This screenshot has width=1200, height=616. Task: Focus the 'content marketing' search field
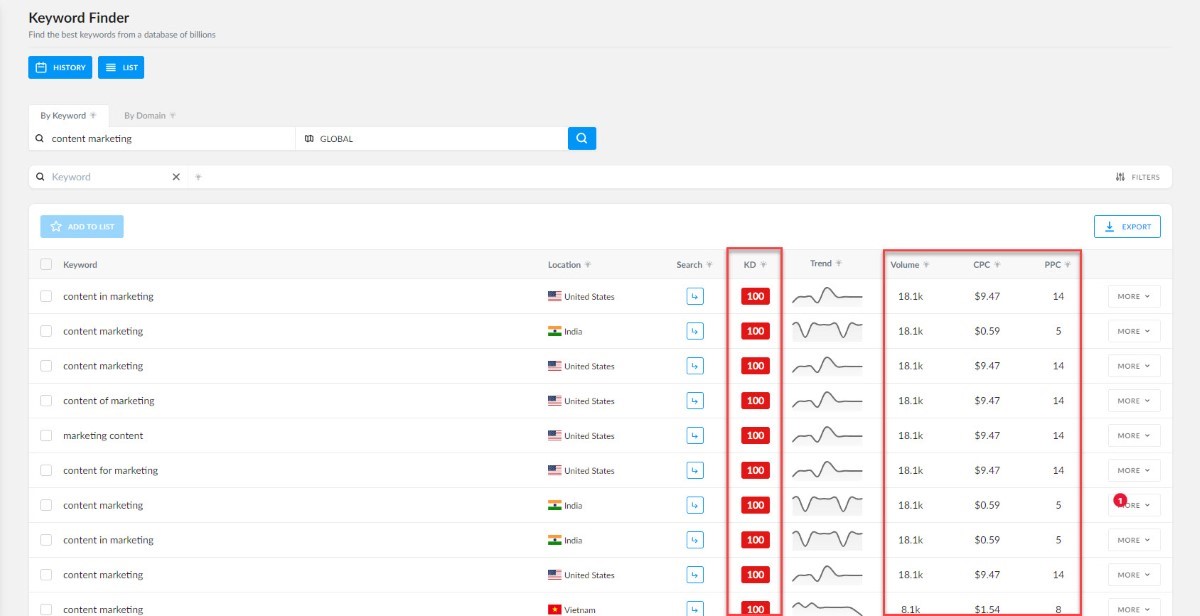pyautogui.click(x=162, y=139)
